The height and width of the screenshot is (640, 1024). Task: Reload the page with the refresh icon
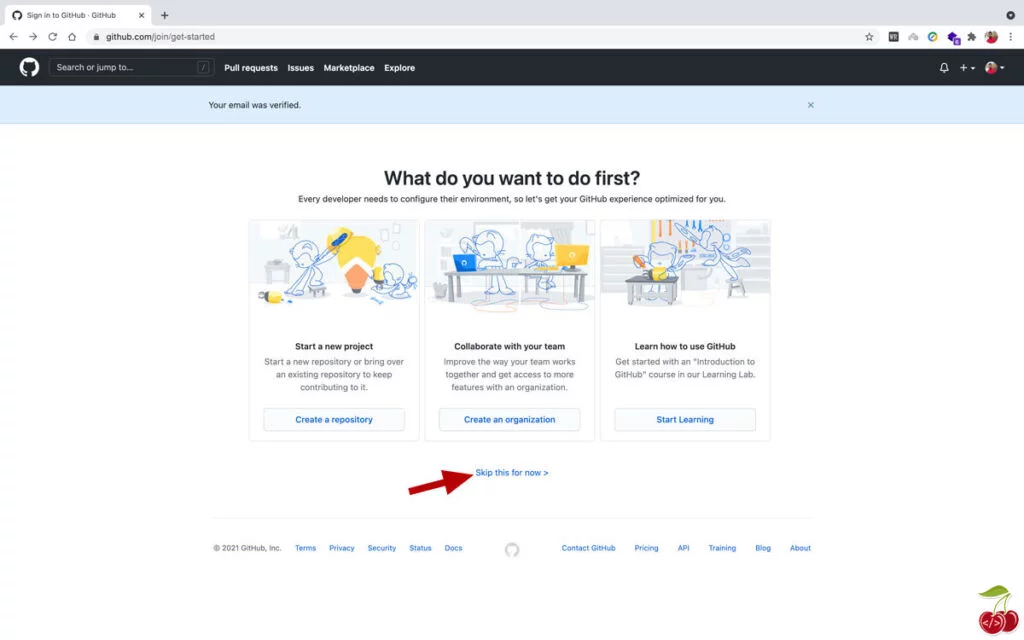[x=52, y=36]
